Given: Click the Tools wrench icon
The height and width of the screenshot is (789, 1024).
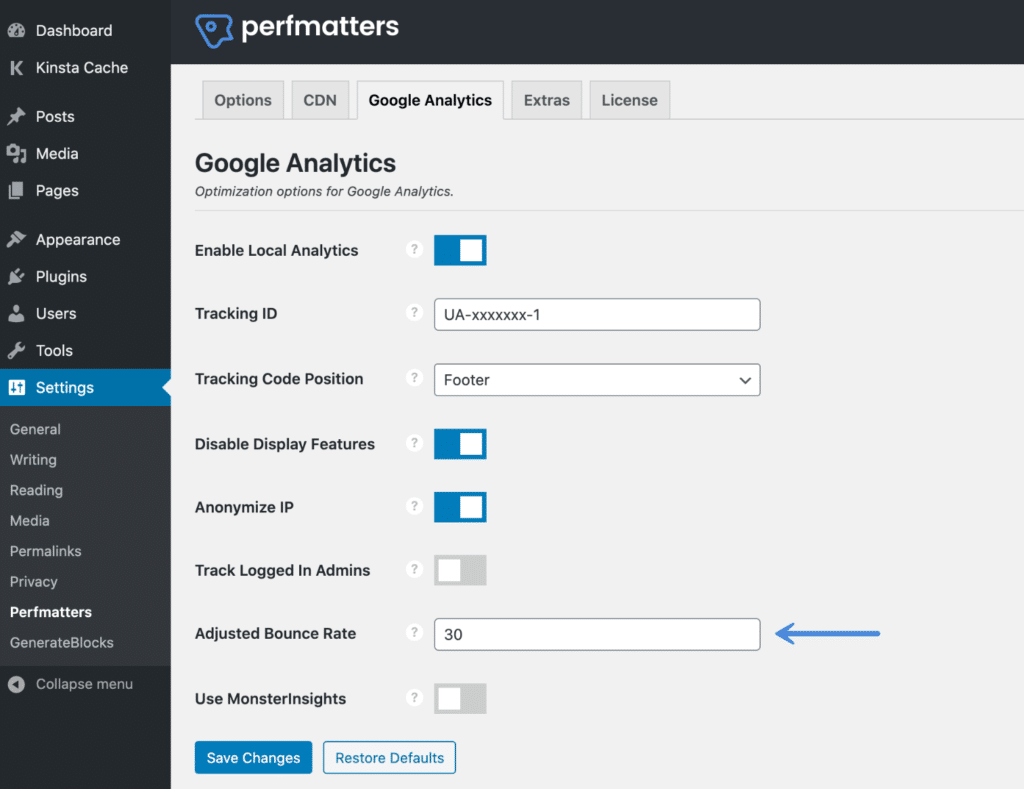Looking at the screenshot, I should [x=16, y=351].
